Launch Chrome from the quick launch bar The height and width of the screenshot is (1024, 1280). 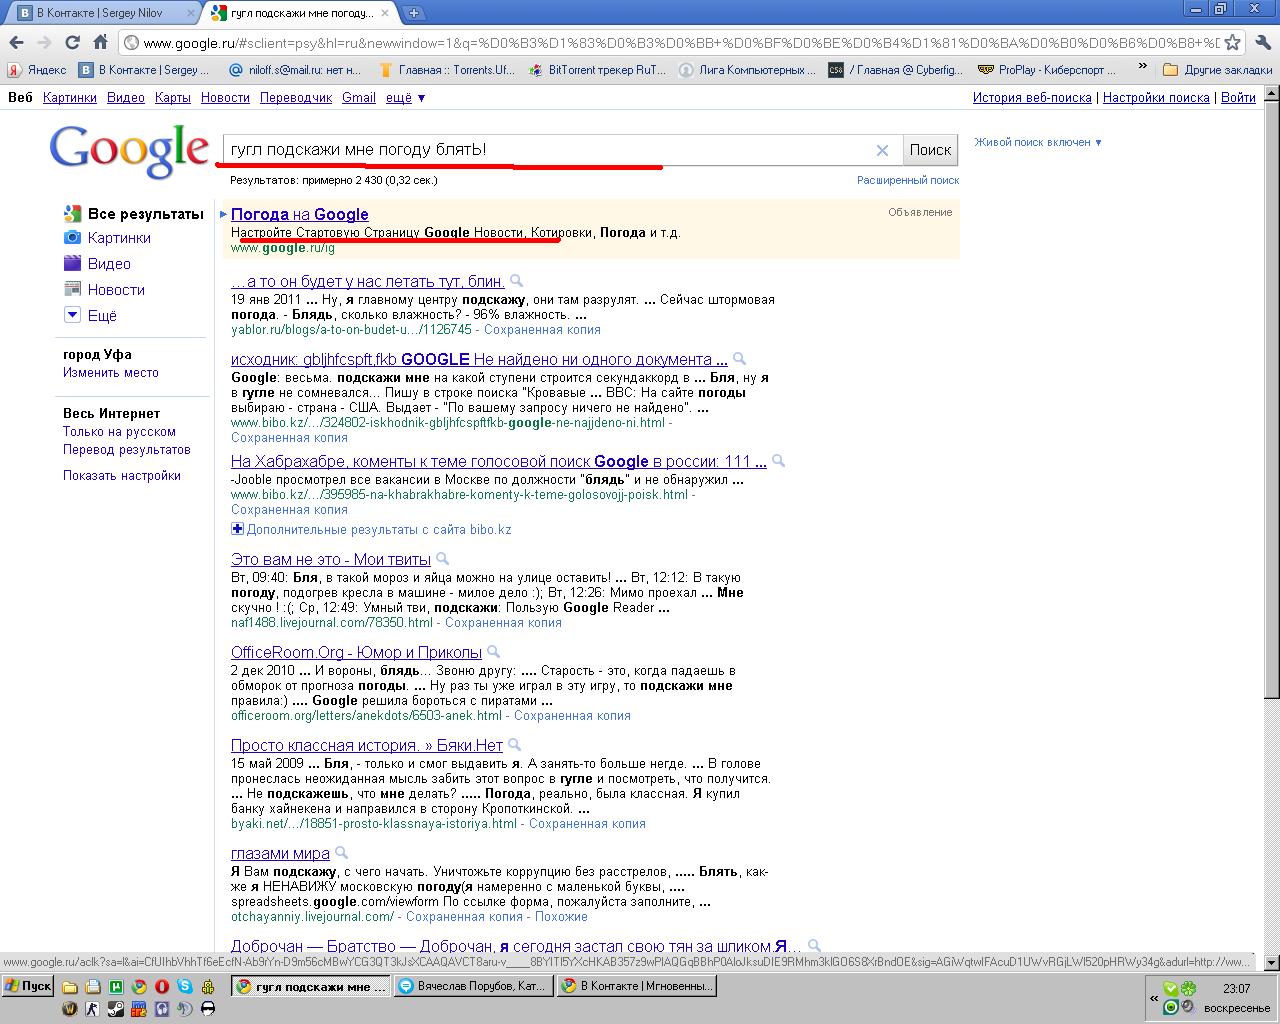pyautogui.click(x=138, y=986)
